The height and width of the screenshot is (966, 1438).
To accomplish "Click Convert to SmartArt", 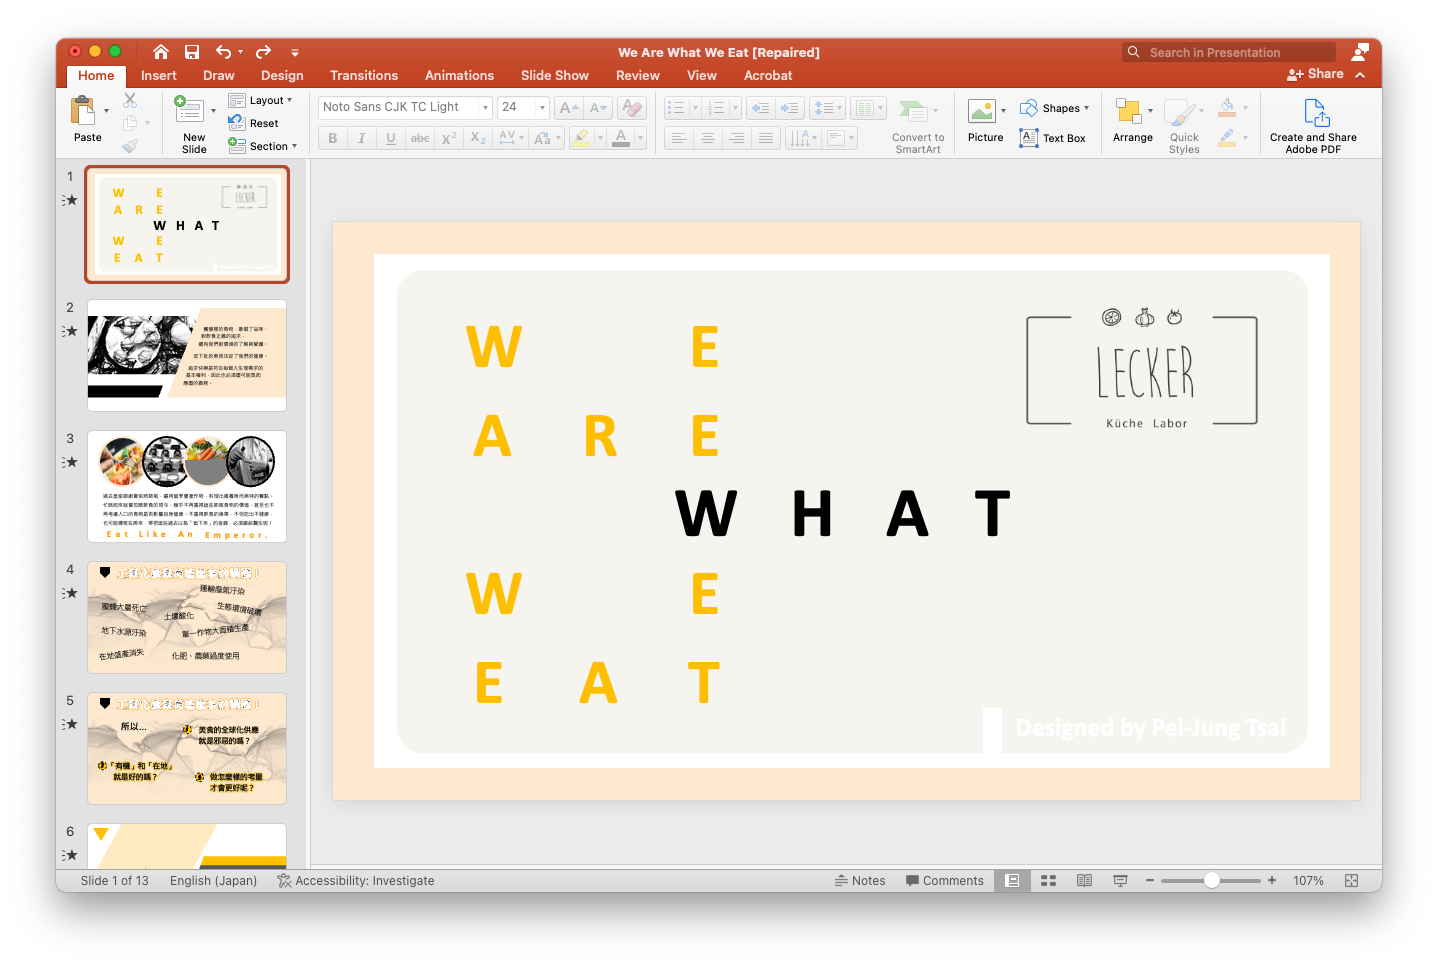I will [918, 125].
